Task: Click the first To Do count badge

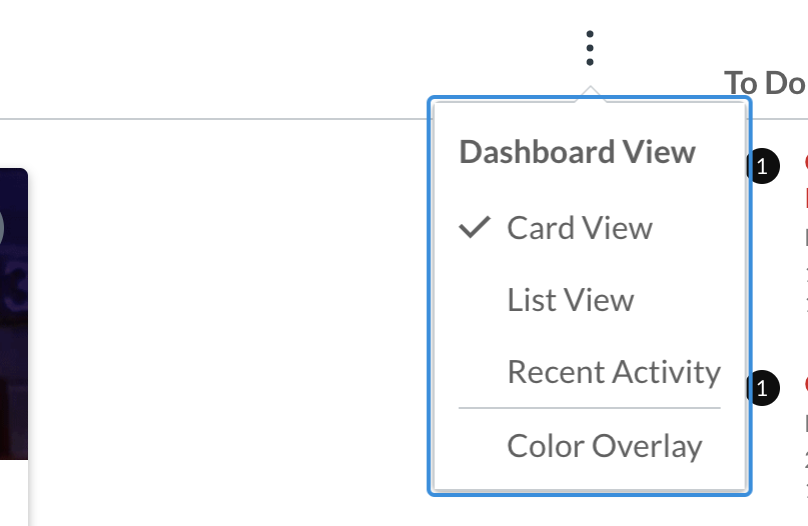Action: point(762,167)
